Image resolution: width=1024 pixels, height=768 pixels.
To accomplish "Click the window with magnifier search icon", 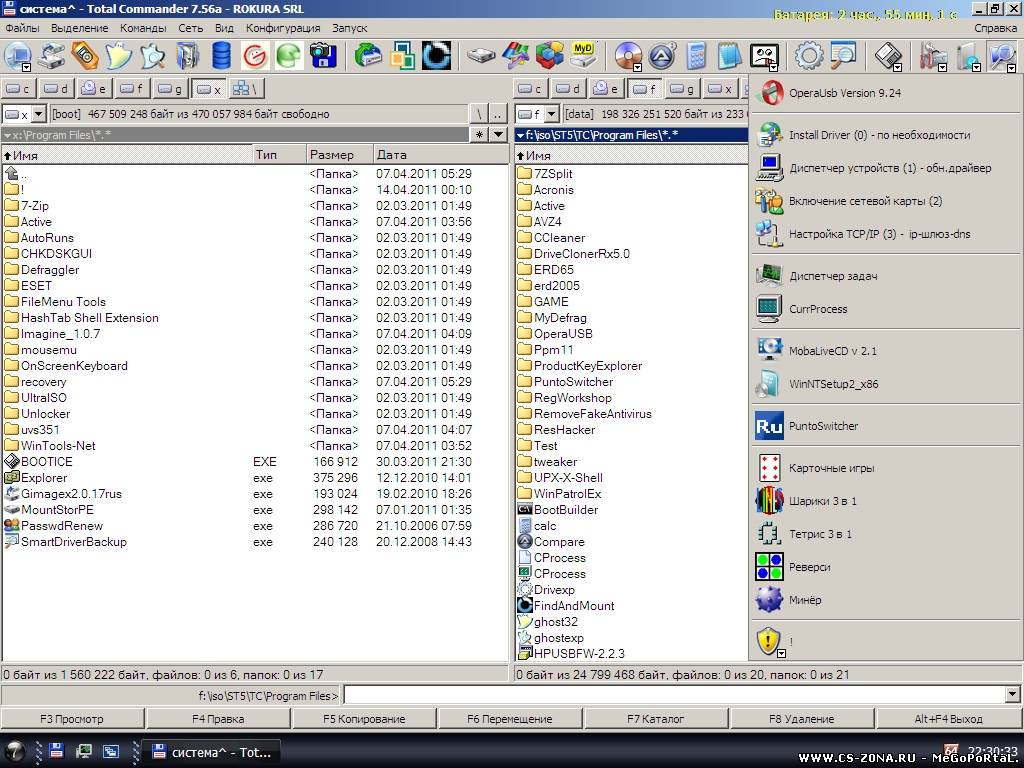I will coord(843,56).
